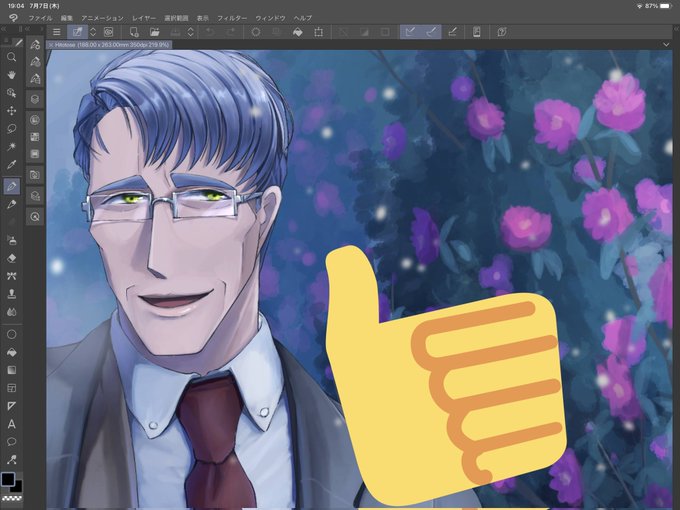Open the Tool Property palette icon

tap(35, 62)
